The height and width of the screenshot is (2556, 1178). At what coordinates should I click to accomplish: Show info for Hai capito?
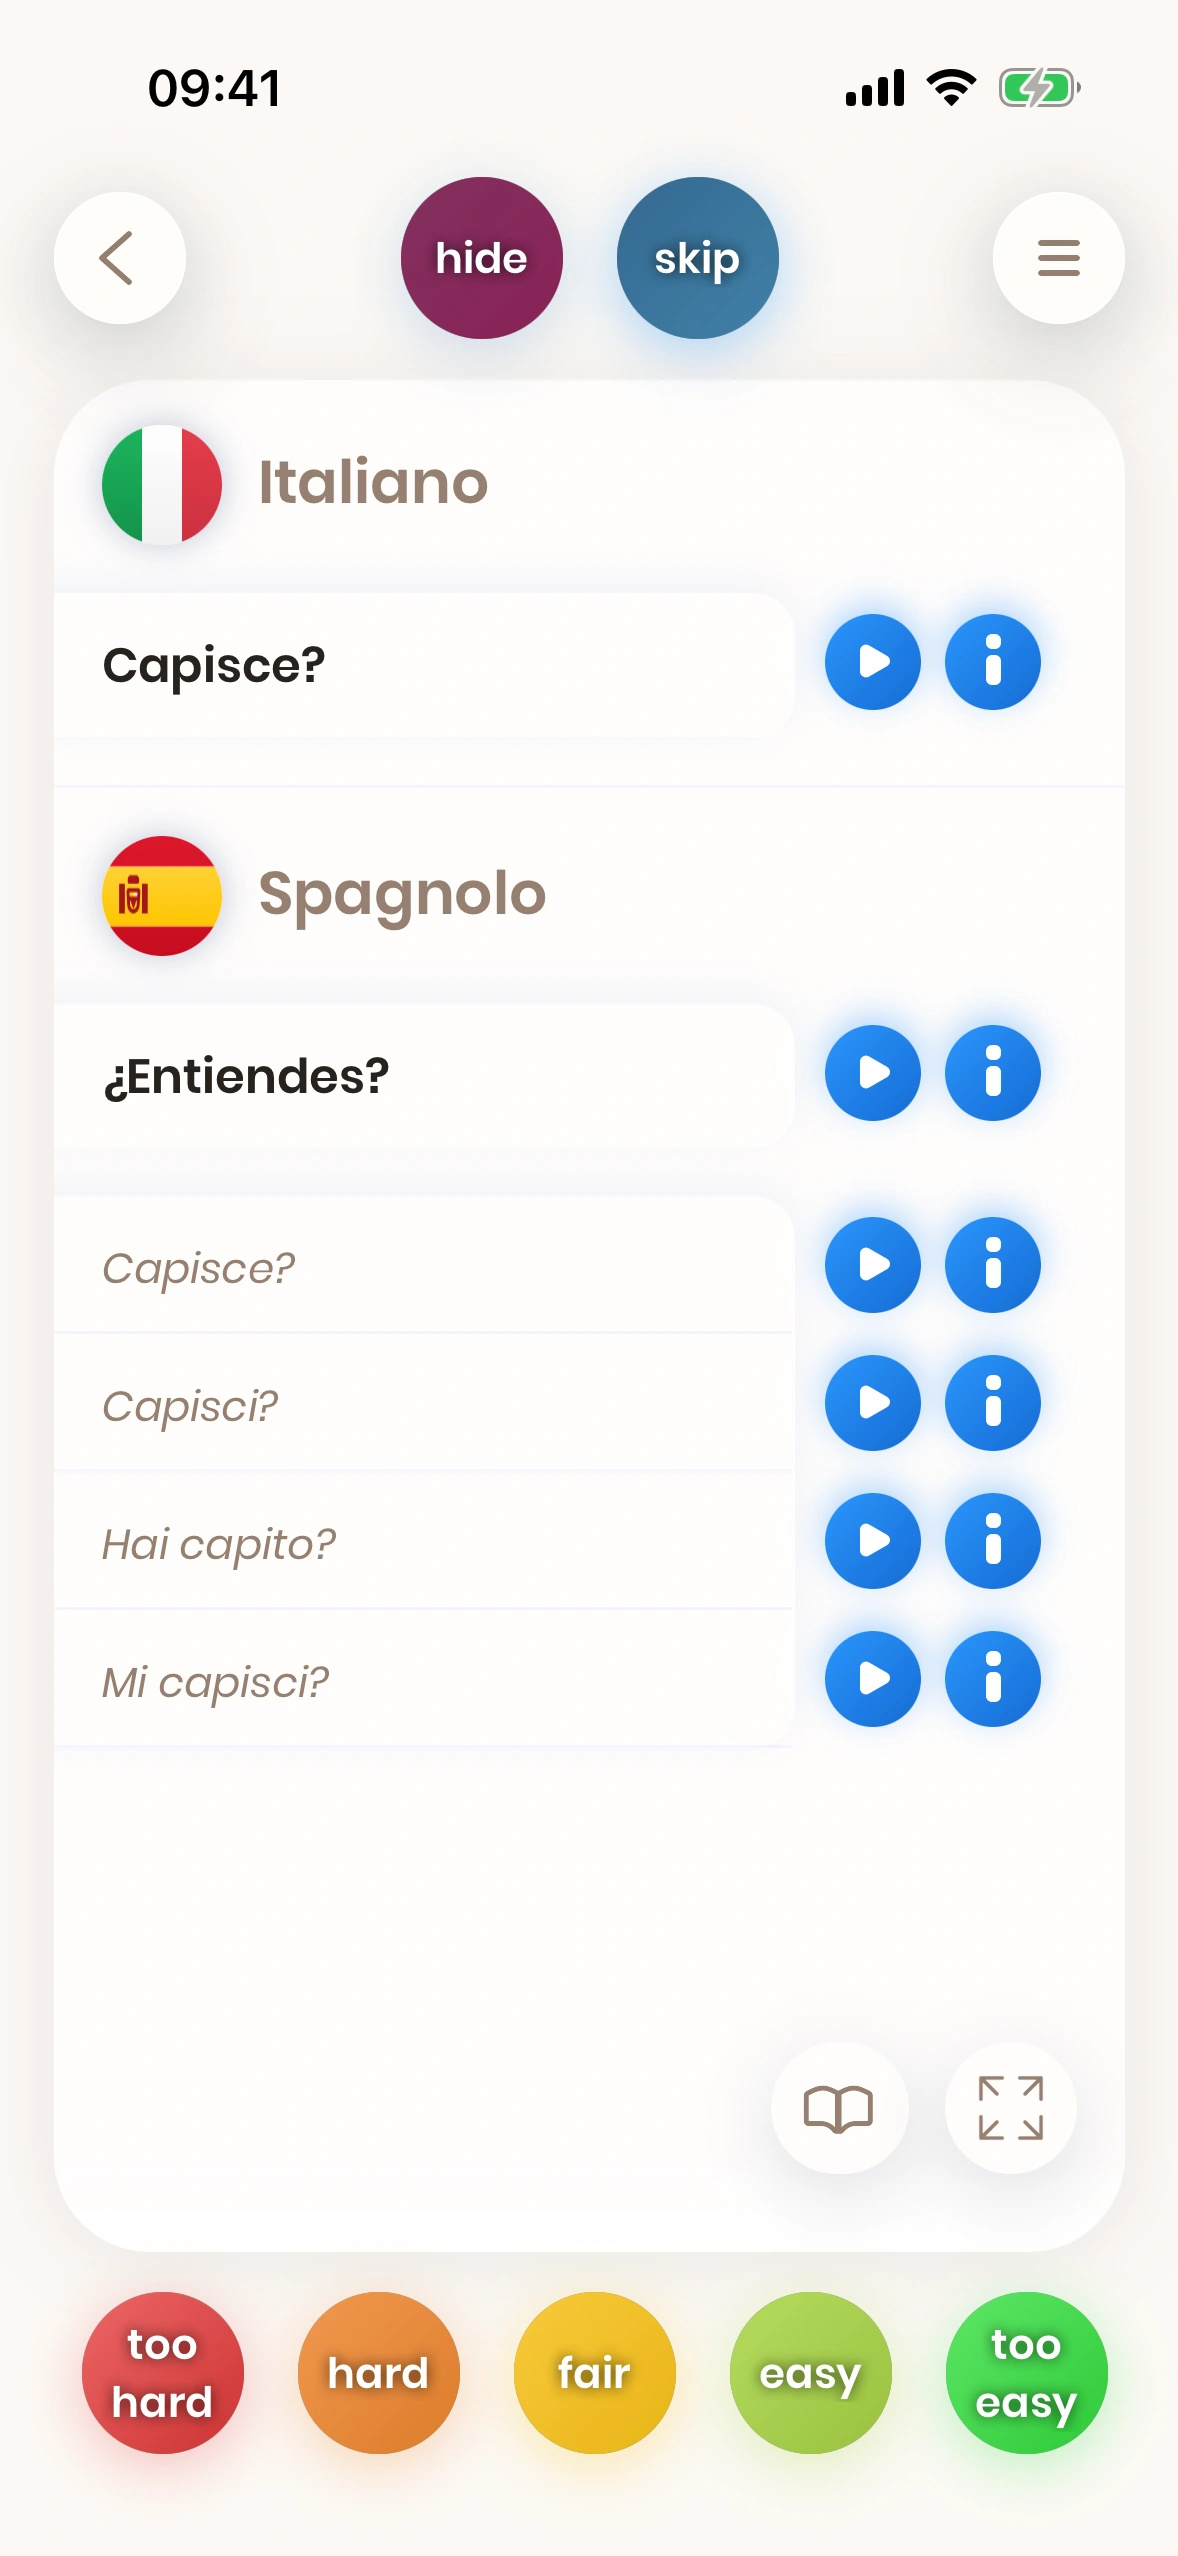point(992,1541)
